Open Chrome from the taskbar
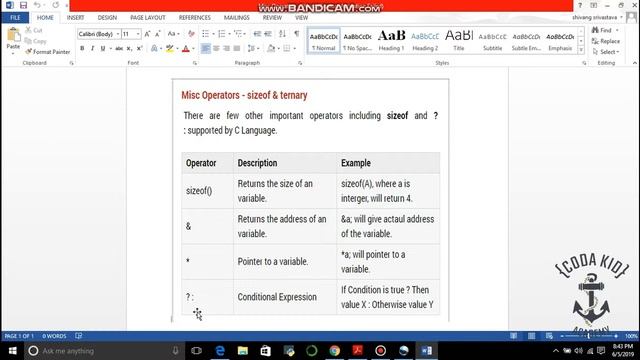 [335, 351]
